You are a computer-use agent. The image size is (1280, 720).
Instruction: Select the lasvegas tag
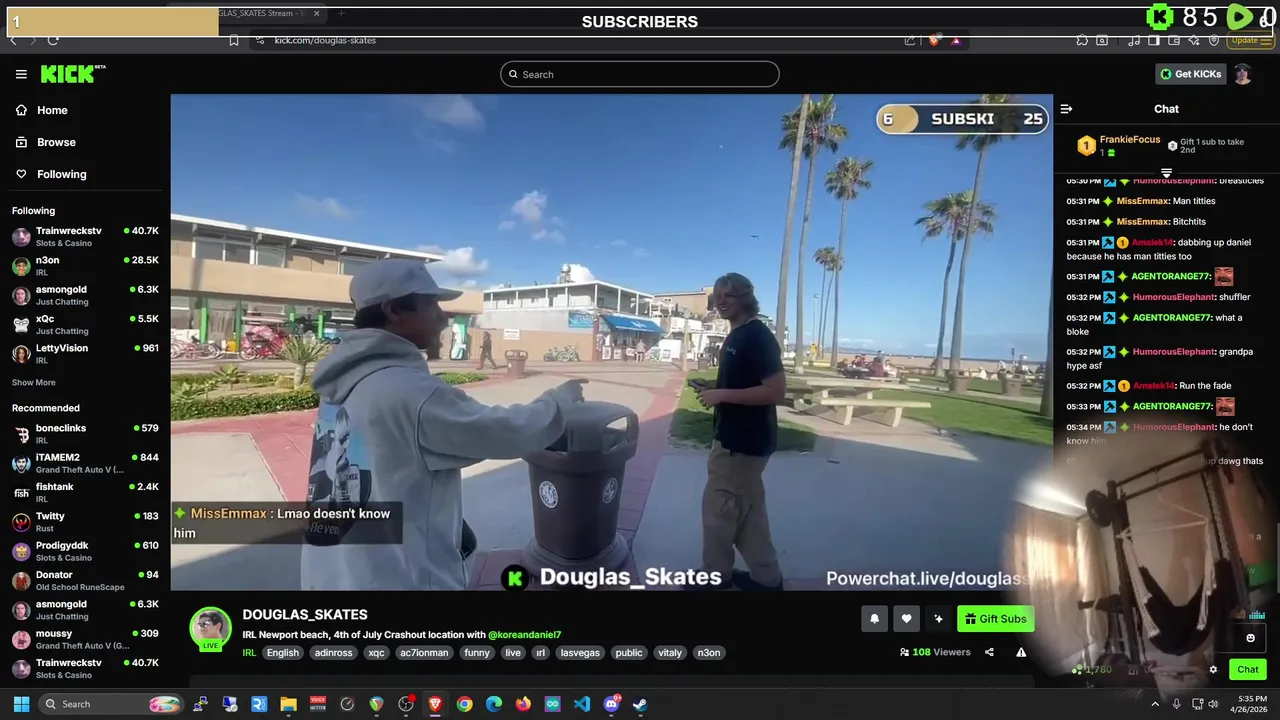pos(580,653)
